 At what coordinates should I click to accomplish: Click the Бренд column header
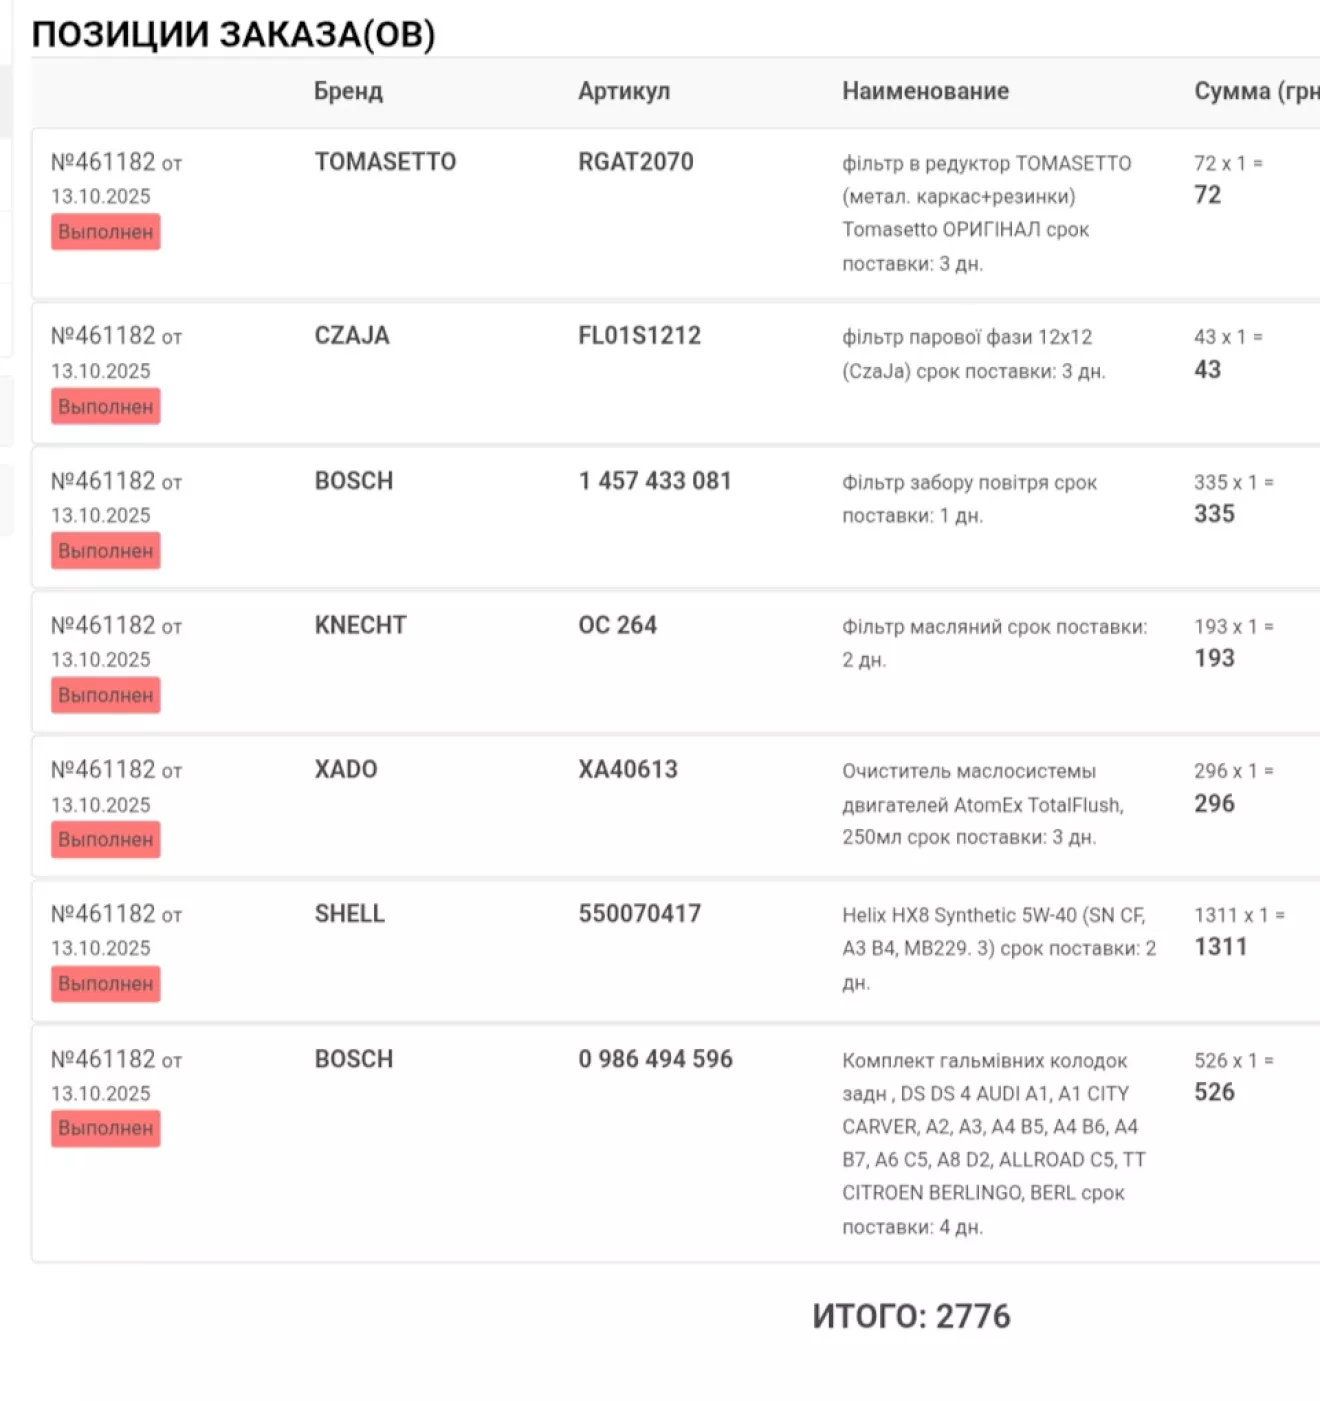click(348, 91)
